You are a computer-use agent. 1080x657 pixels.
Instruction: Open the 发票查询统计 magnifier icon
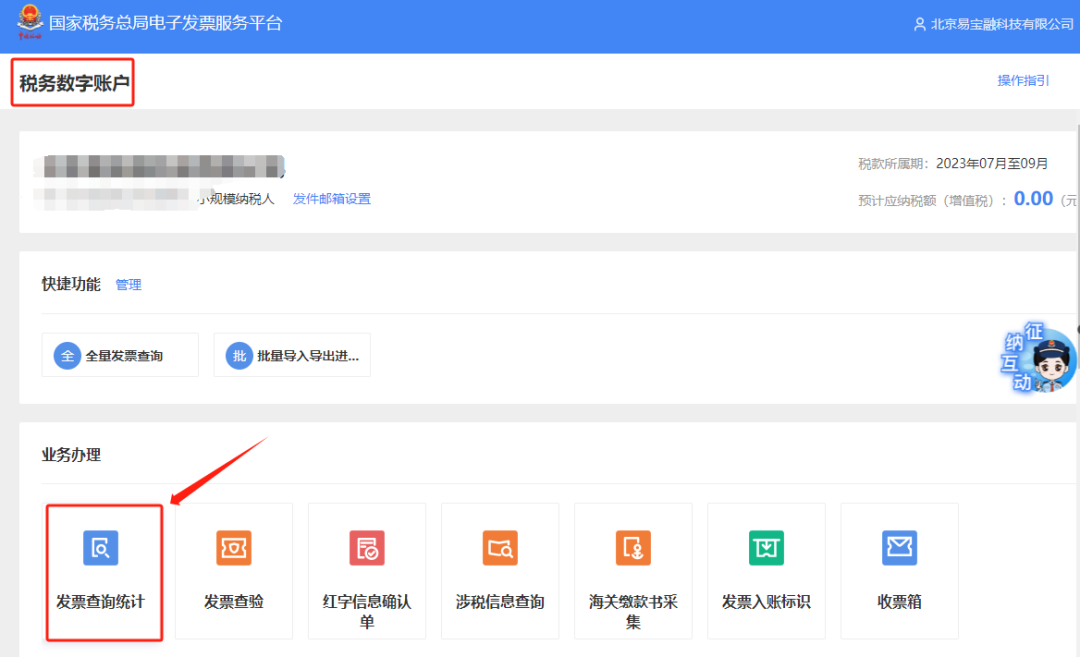(x=100, y=548)
